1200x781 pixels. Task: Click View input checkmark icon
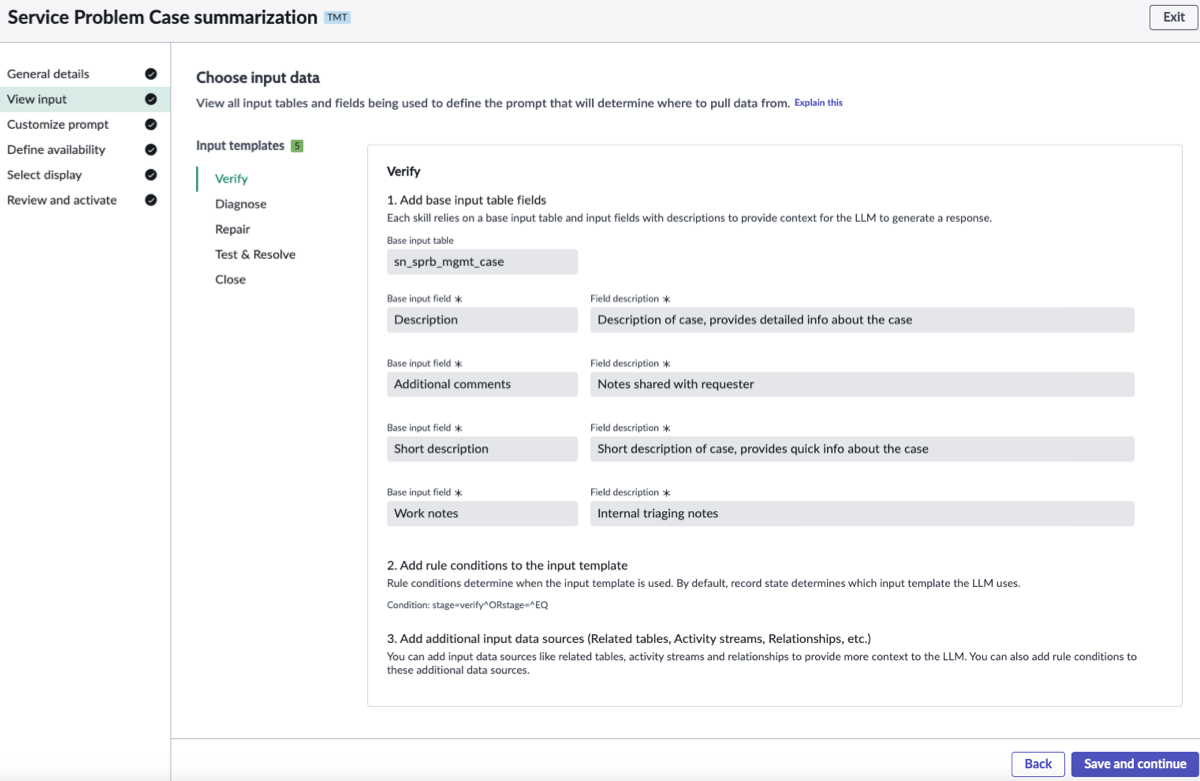click(151, 99)
